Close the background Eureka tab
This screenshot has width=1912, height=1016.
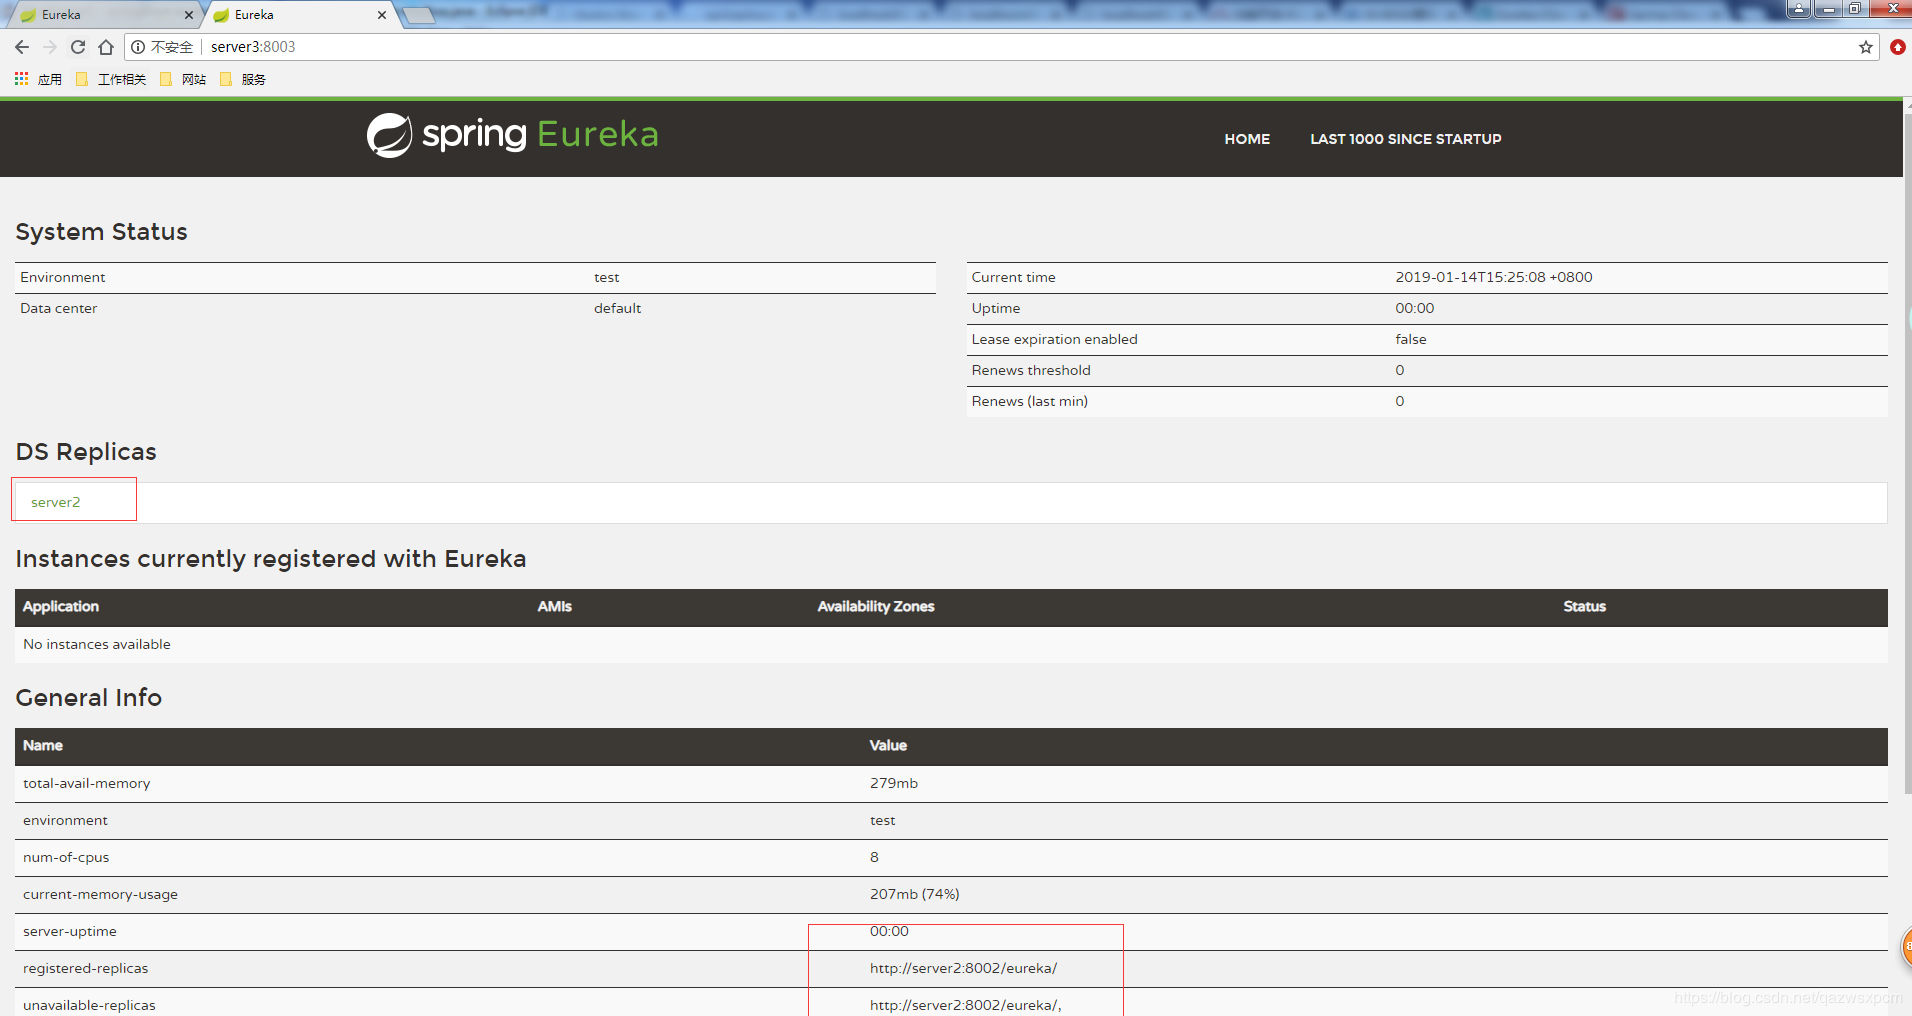(x=189, y=15)
